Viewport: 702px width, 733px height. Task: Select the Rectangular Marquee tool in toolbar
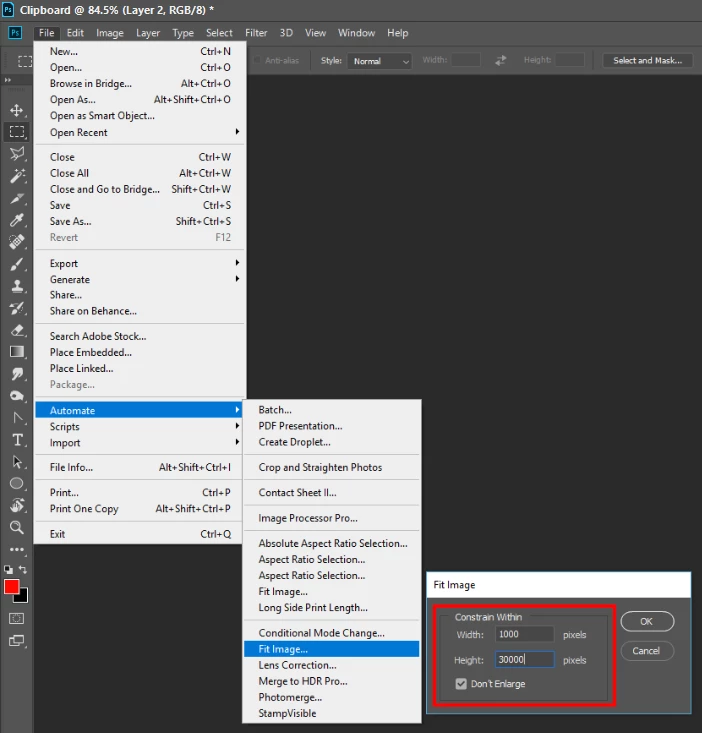(17, 132)
